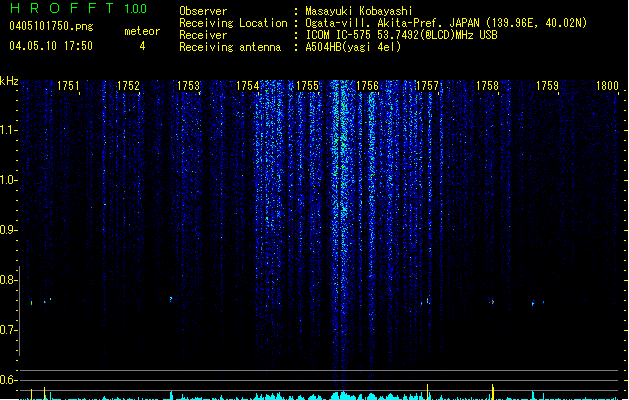Click the yellow level spike below 1757
629x400 pixels.
428,392
